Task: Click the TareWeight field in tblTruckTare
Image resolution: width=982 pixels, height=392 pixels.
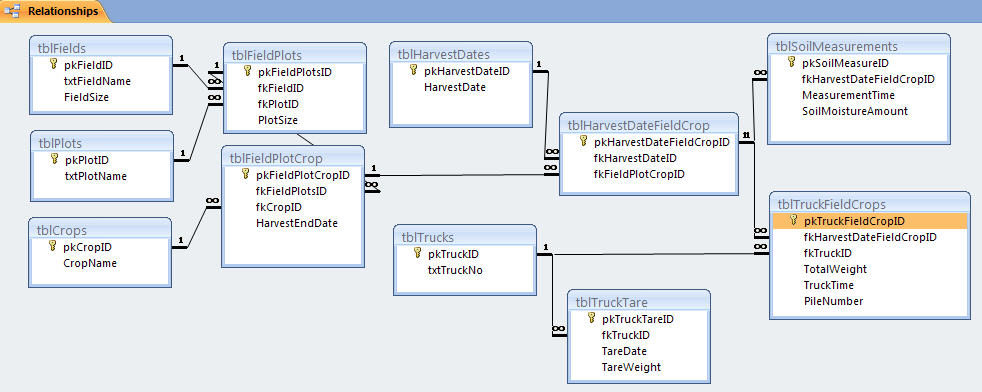Action: (x=631, y=367)
